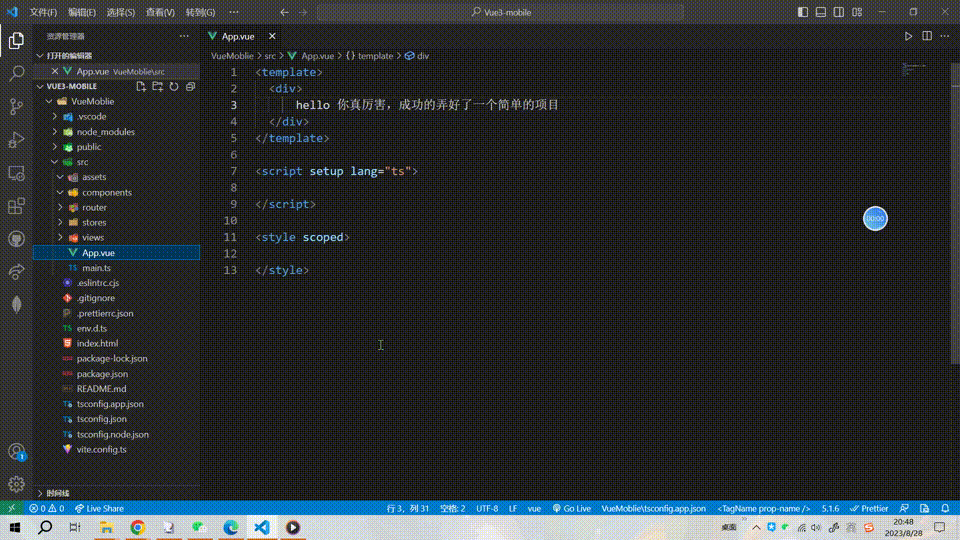Open the Extensions view
Screen dimensions: 960x540
click(x=17, y=206)
